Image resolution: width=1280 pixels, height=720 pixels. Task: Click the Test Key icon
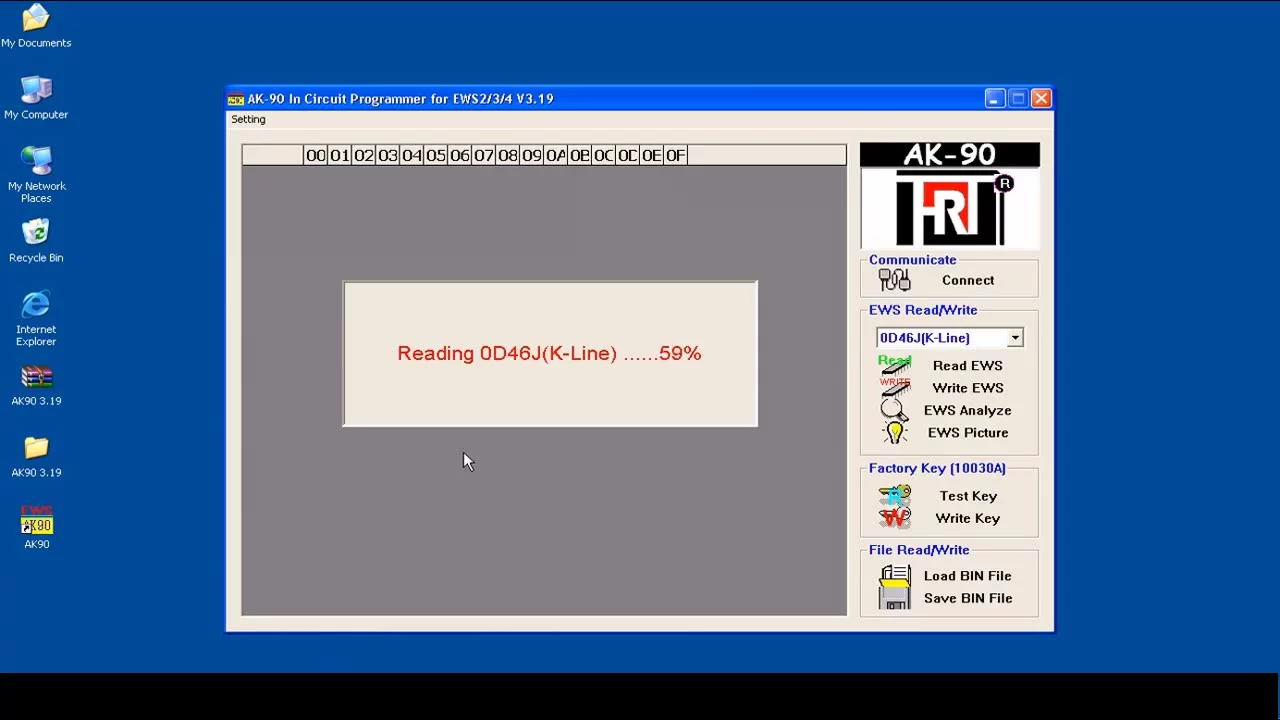895,496
